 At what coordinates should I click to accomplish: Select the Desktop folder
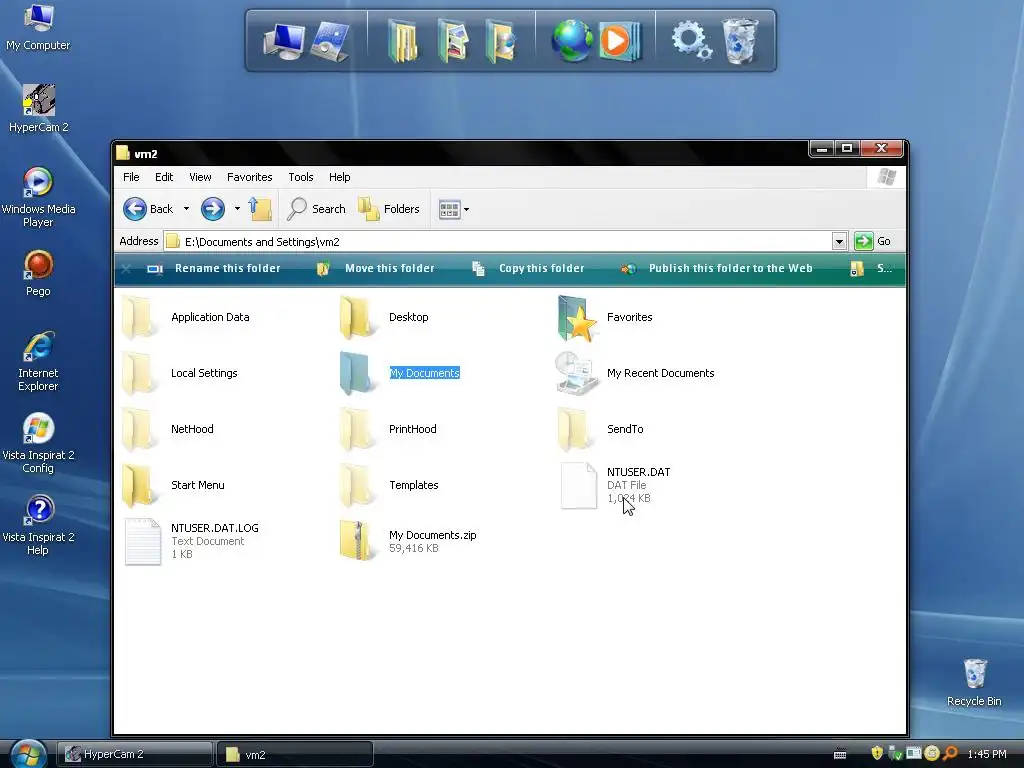(384, 317)
